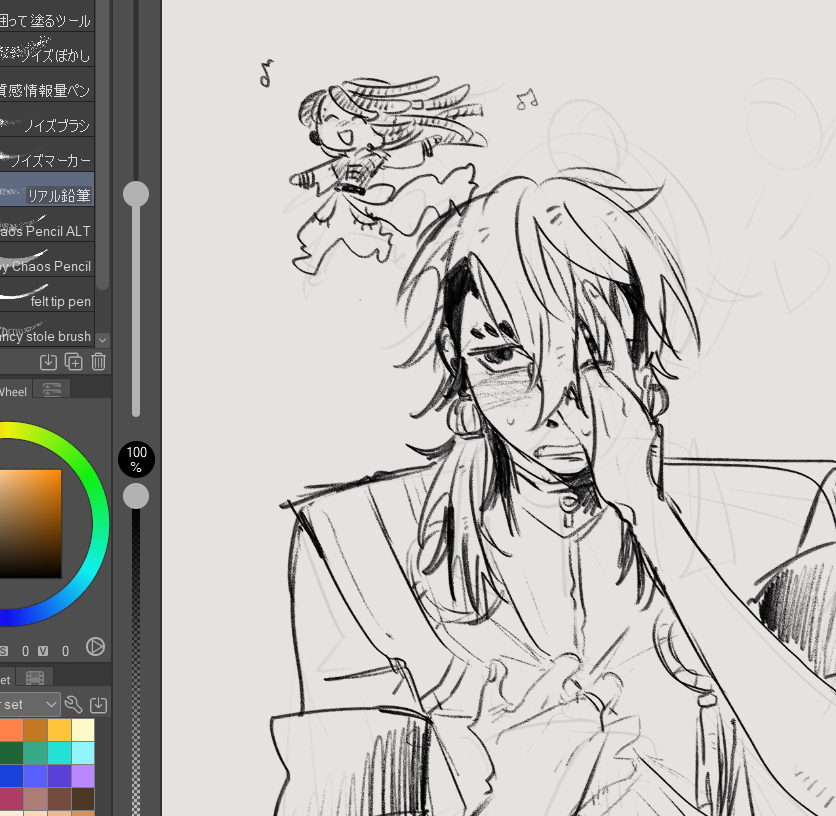The image size is (836, 816).
Task: Select the ノイズマーカー brush
Action: click(47, 154)
